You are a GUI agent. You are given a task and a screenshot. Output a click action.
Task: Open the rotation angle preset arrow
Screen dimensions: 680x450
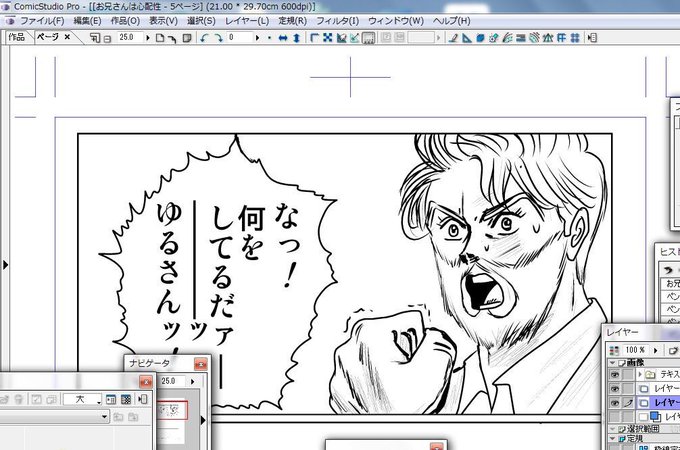click(x=258, y=38)
